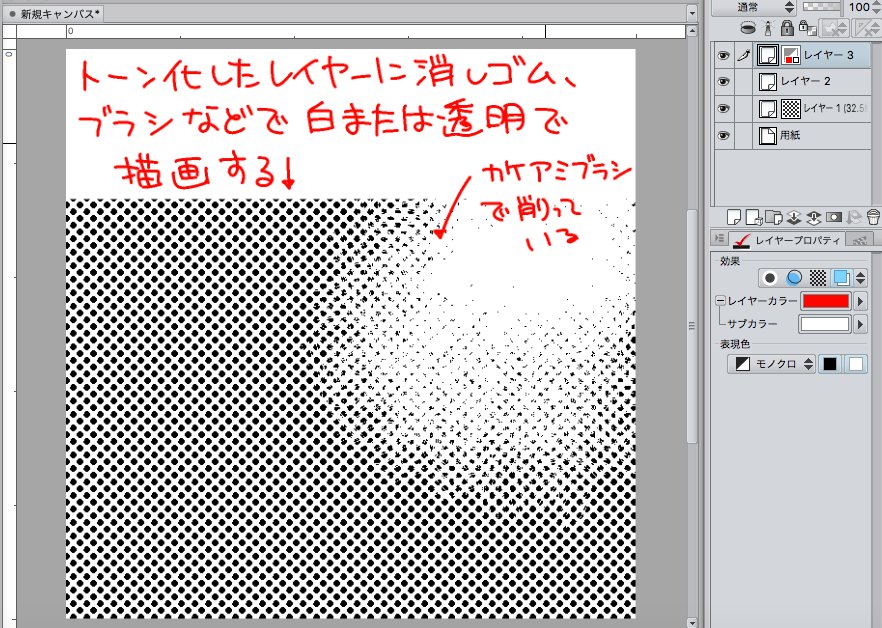Select the レイヤープロパティ tab
Screen dimensions: 882x628
tap(787, 240)
